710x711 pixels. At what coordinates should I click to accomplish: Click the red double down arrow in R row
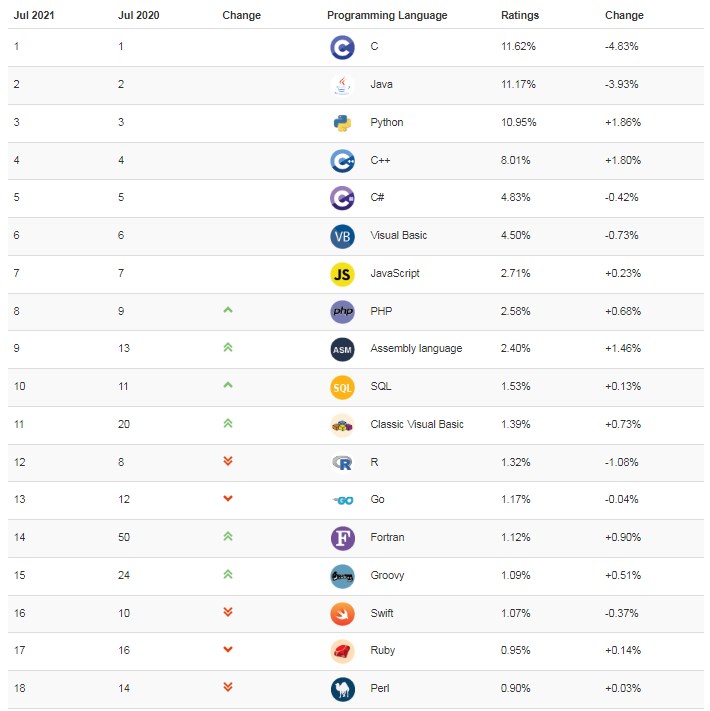pyautogui.click(x=228, y=461)
